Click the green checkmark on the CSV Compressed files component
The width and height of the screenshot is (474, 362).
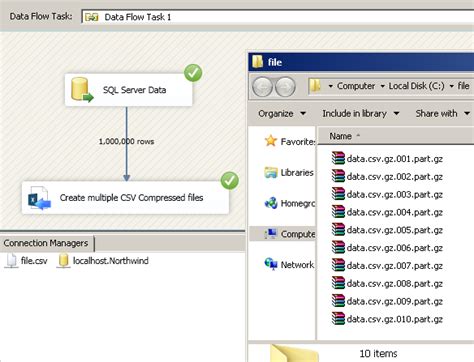(230, 181)
